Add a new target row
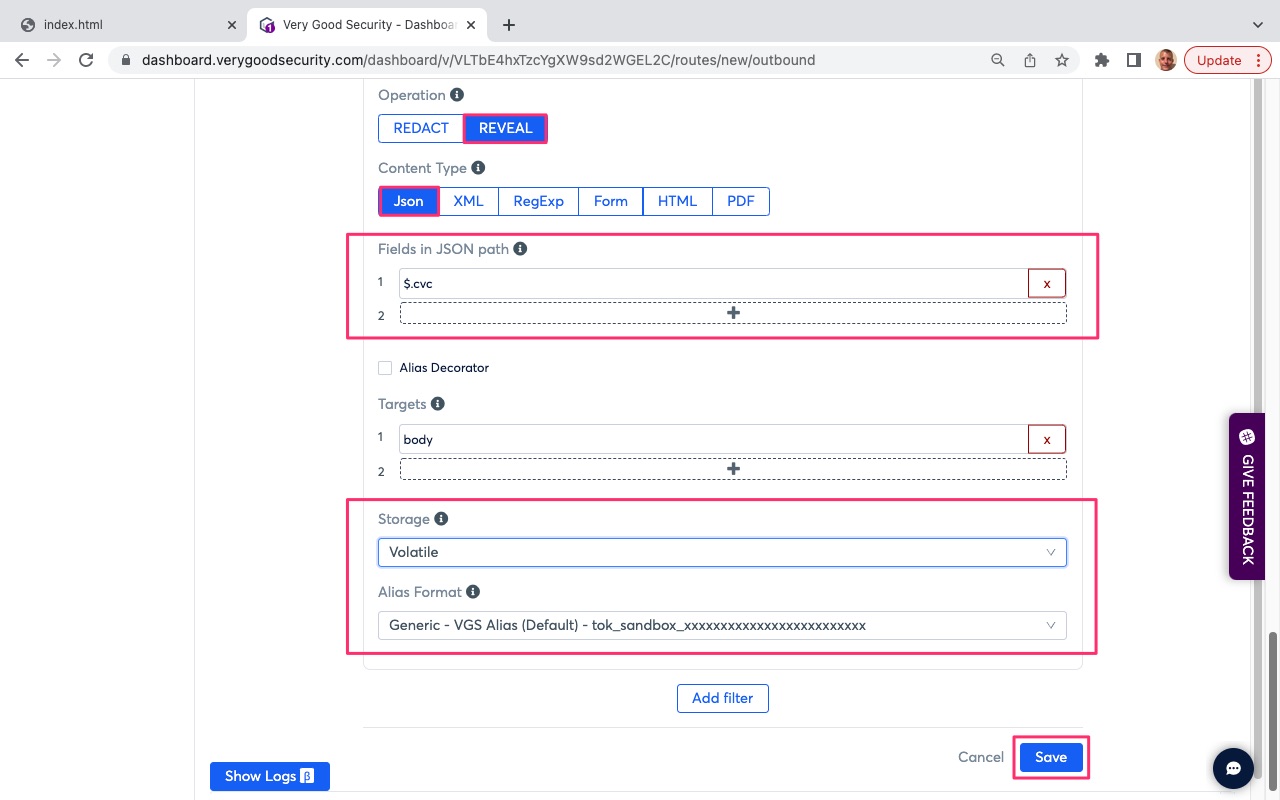The image size is (1280, 800). (x=733, y=469)
